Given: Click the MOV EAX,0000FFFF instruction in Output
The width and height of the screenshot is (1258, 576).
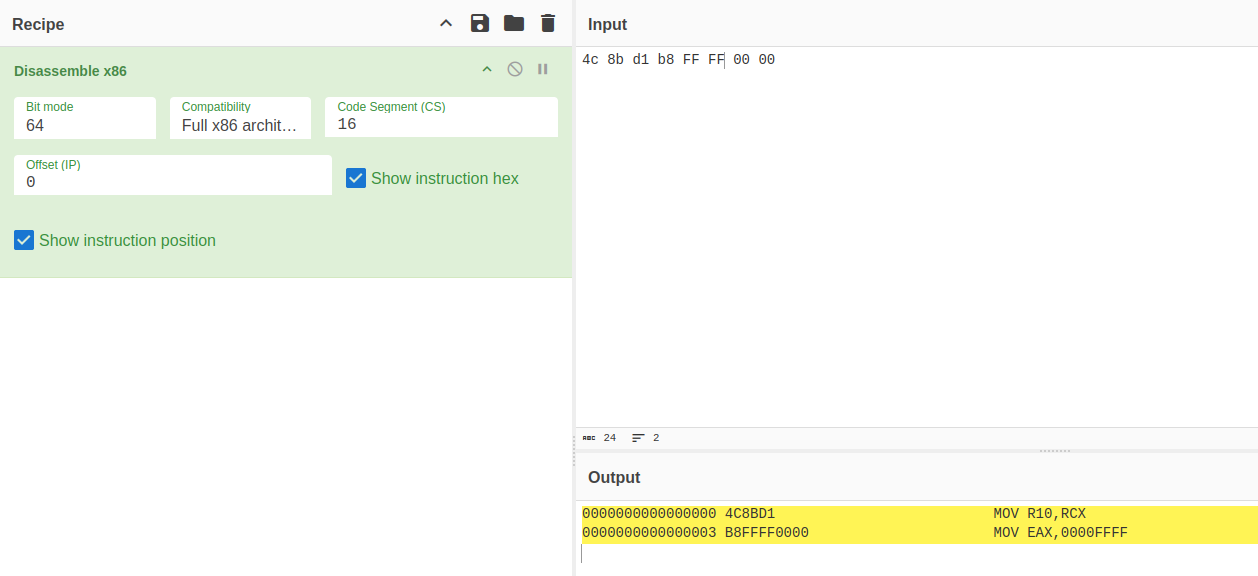Looking at the screenshot, I should (x=1061, y=533).
